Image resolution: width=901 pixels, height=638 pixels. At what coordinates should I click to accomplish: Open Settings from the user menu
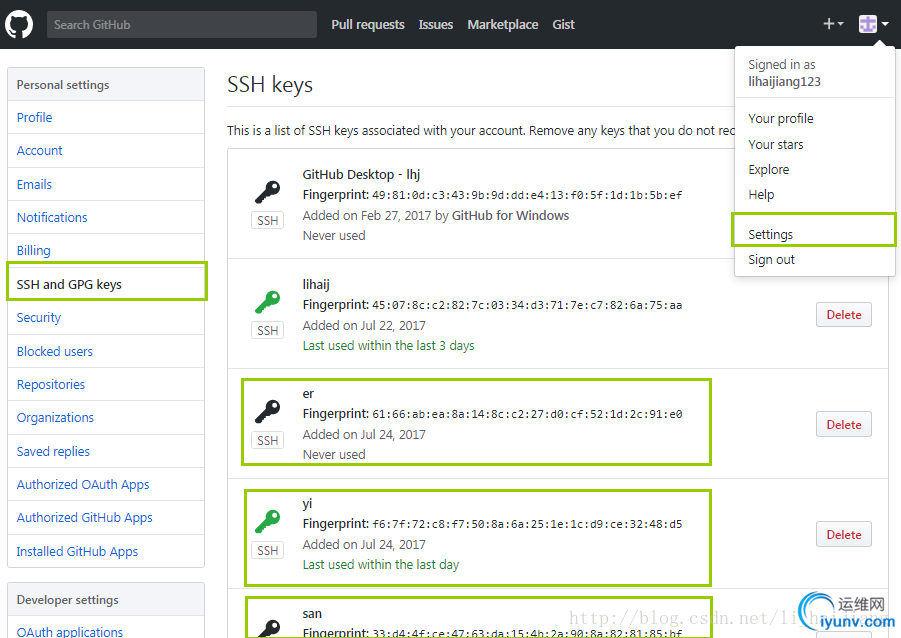(x=770, y=235)
